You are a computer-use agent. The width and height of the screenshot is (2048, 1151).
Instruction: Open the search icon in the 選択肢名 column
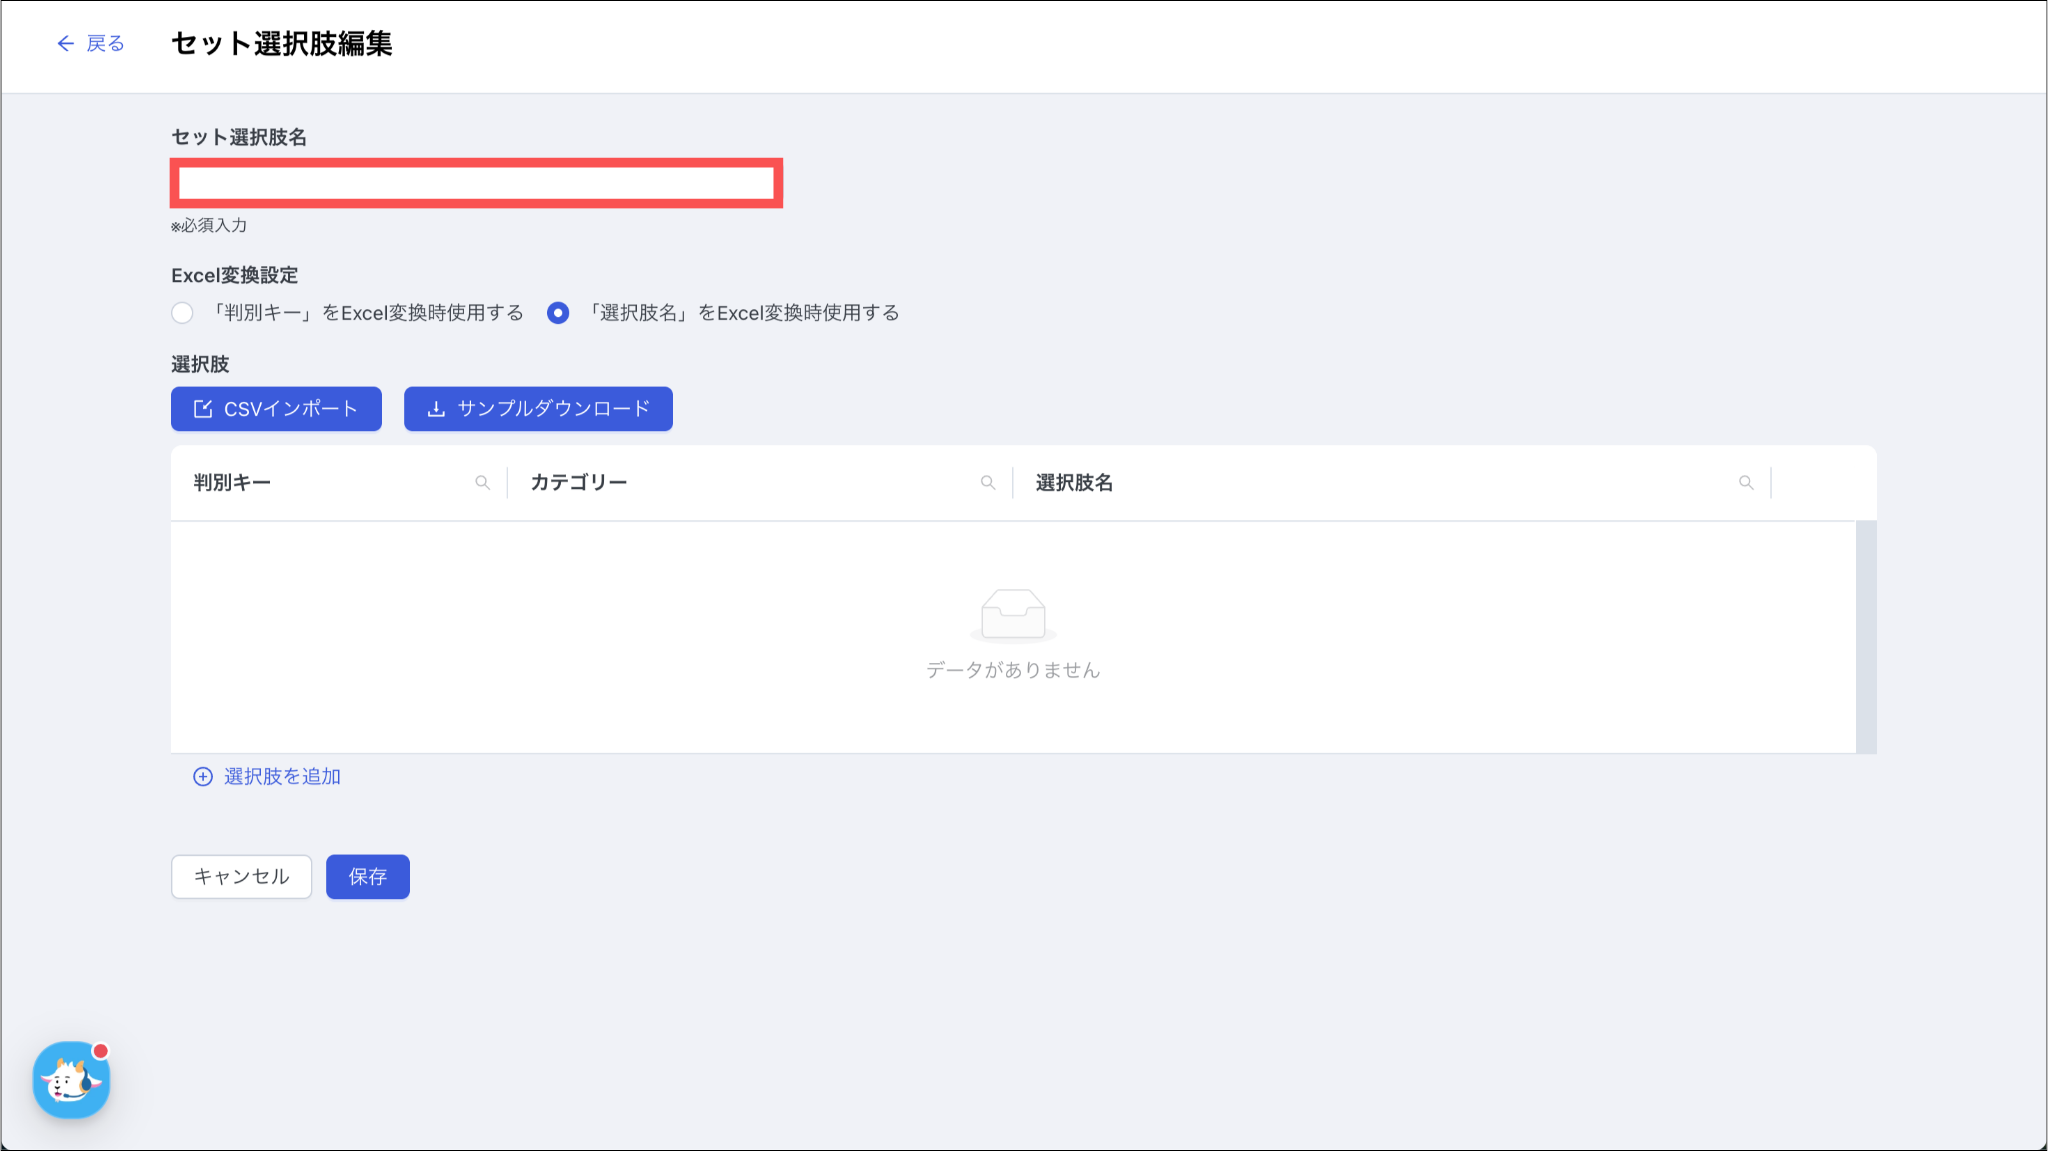tap(1746, 483)
